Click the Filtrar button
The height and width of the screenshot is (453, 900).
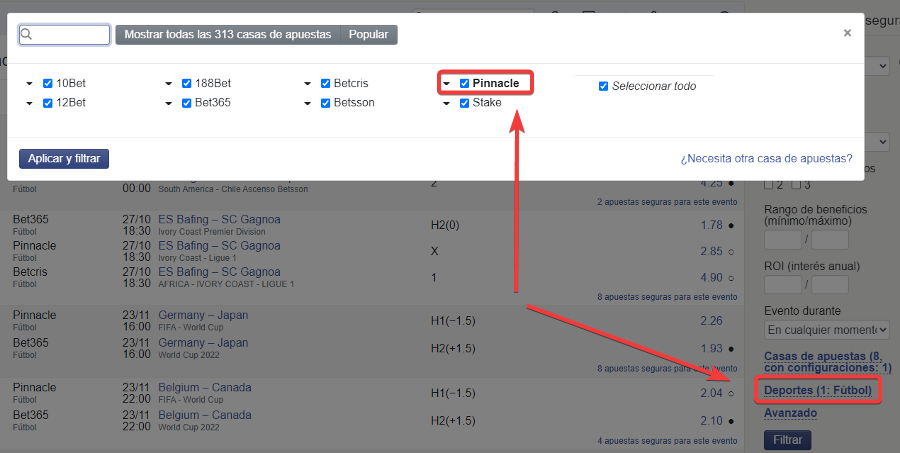click(787, 440)
